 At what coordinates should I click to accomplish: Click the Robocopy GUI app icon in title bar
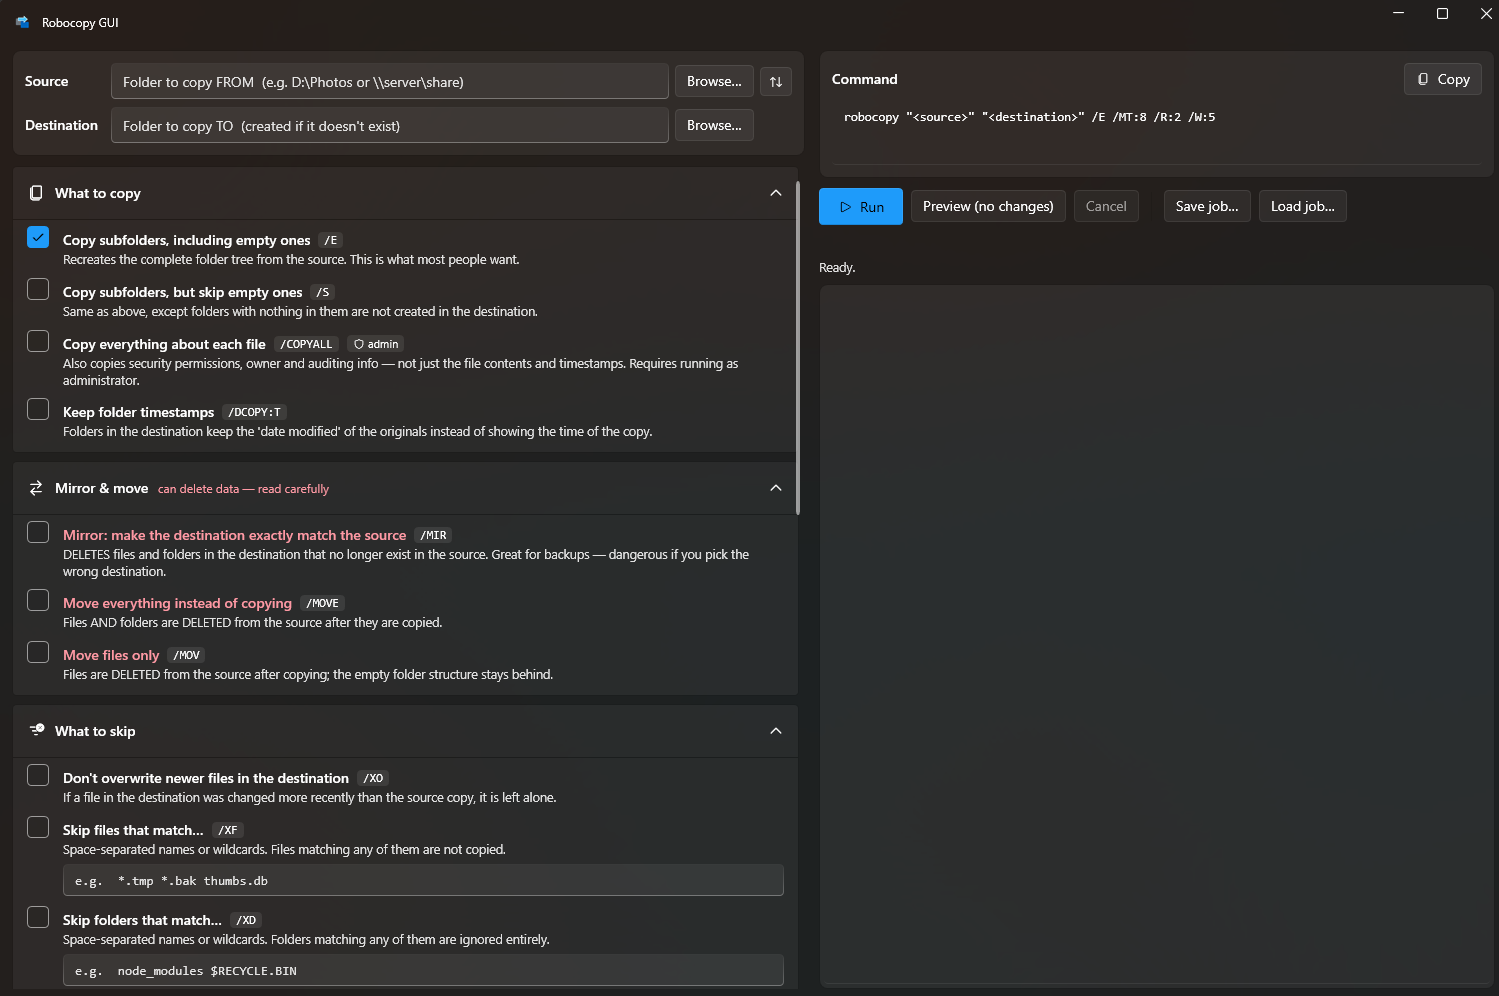[22, 22]
